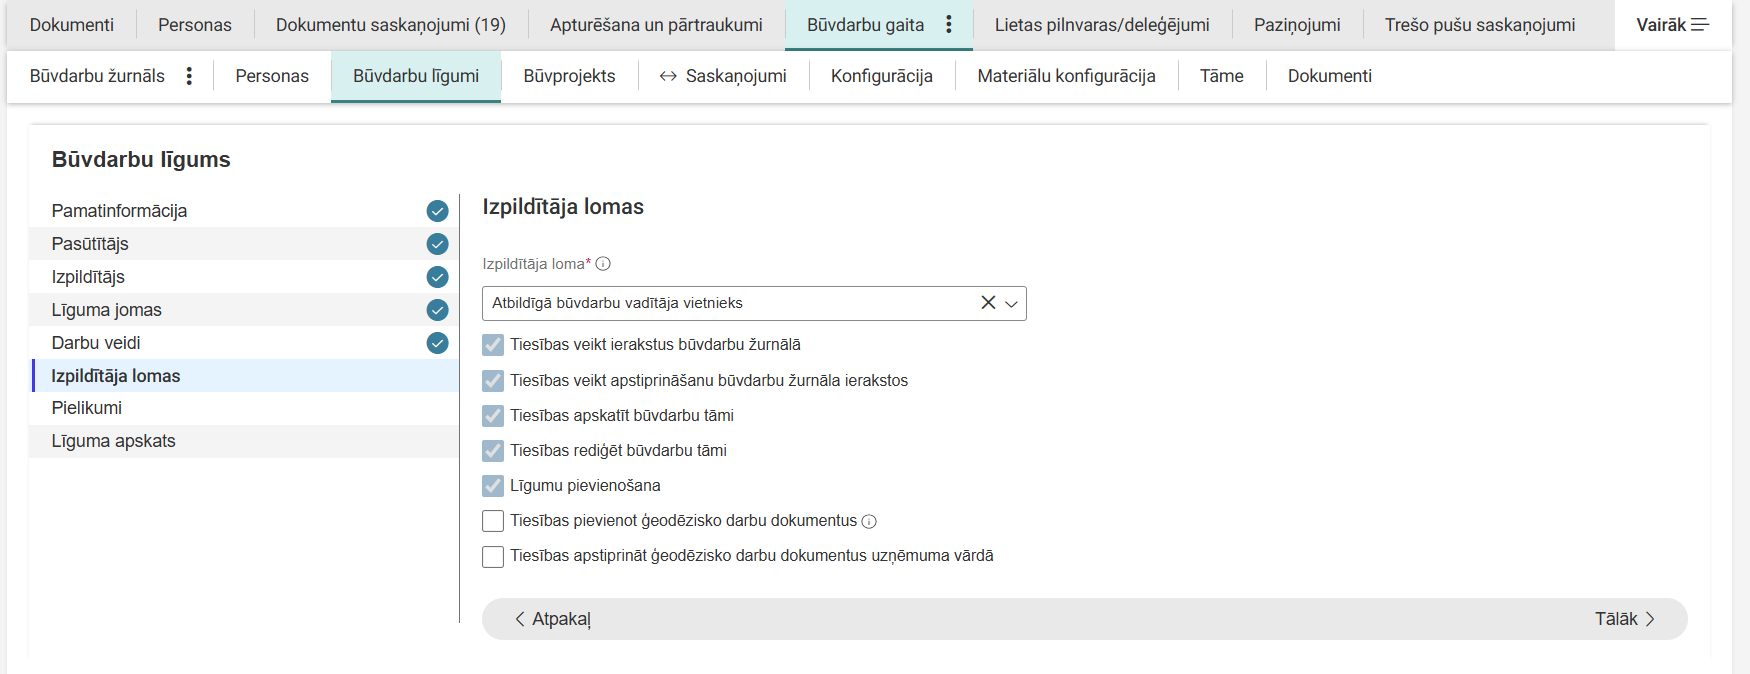Open the Būvdarbu žurnāls sub-tab
Image resolution: width=1750 pixels, height=674 pixels.
[x=97, y=76]
